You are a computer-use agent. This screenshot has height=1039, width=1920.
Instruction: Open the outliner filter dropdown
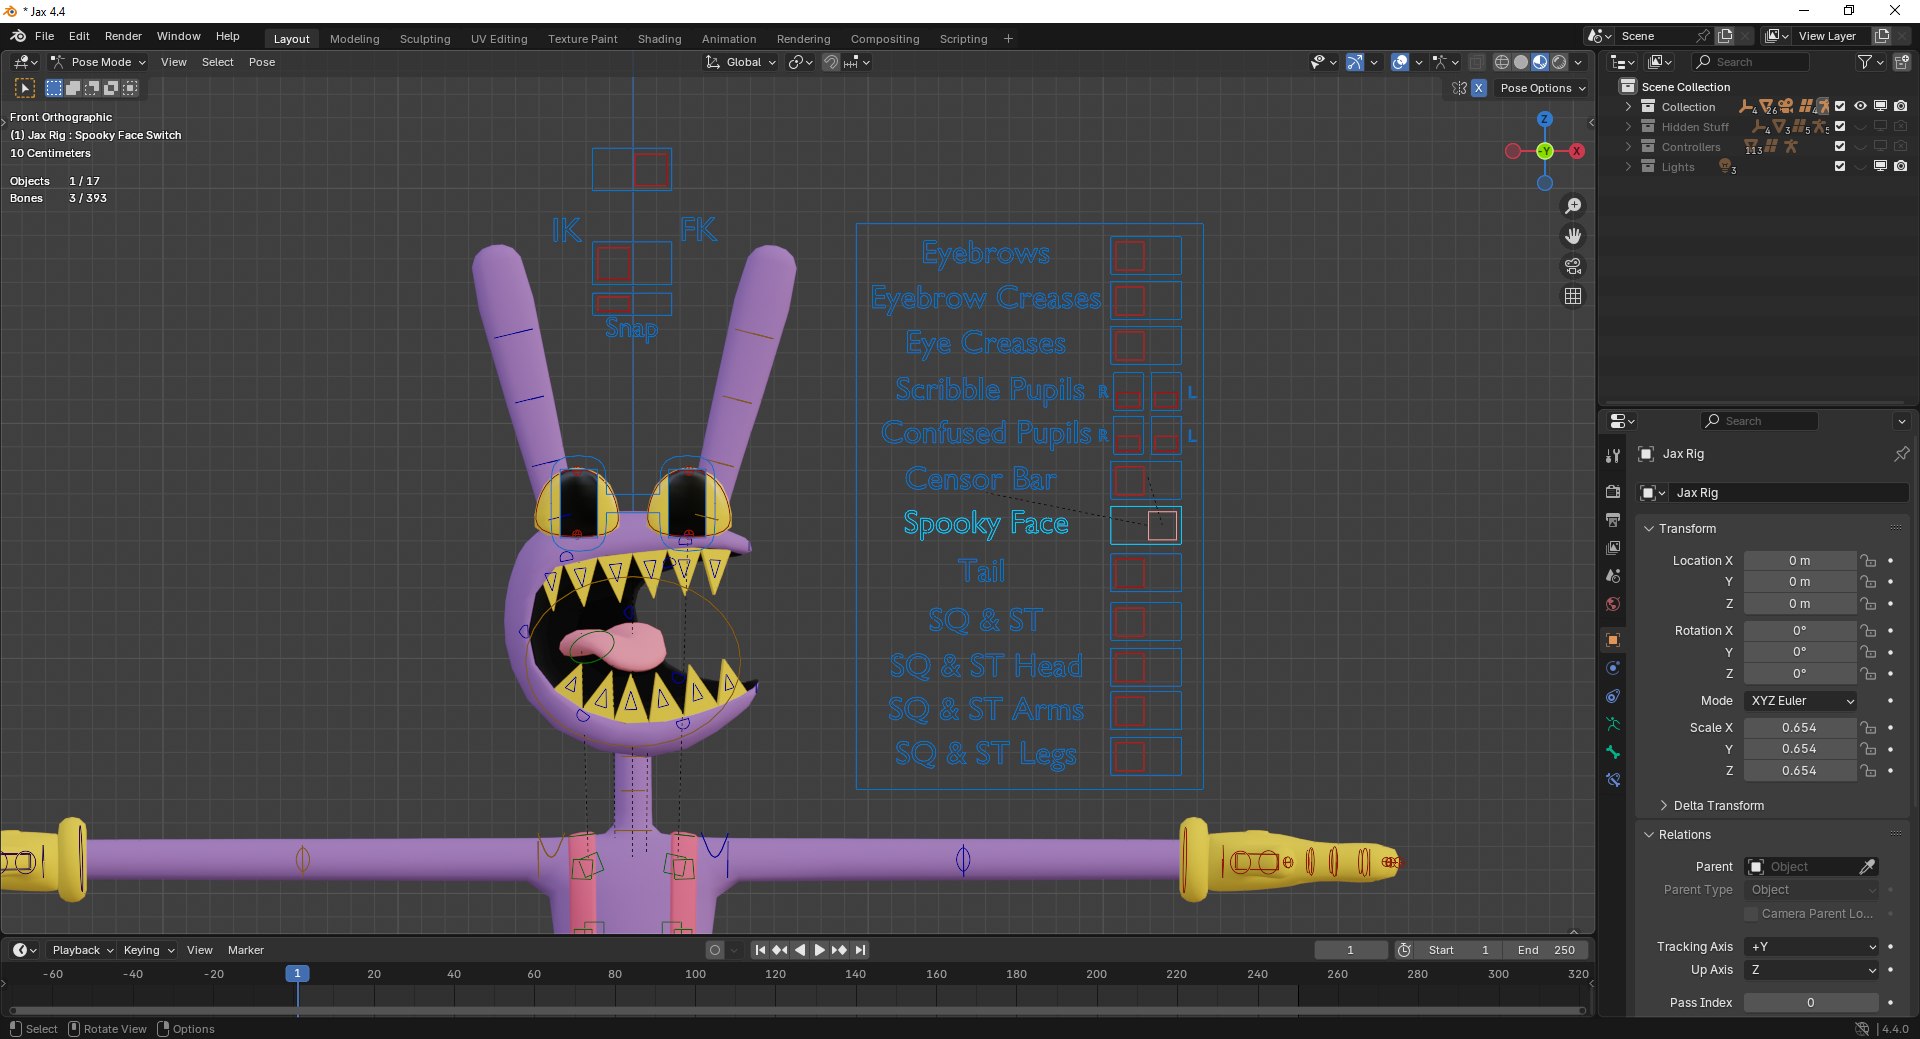coord(1870,62)
